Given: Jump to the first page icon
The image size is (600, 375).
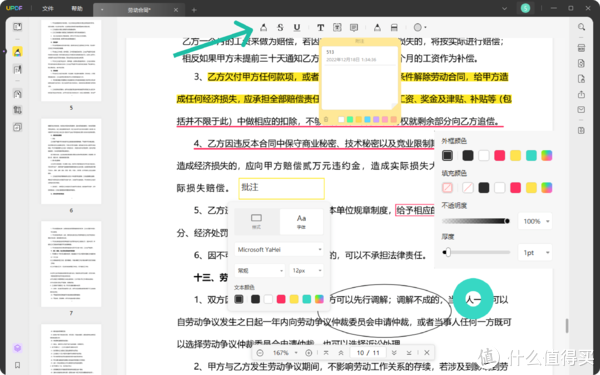Looking at the screenshot, I should click(326, 353).
